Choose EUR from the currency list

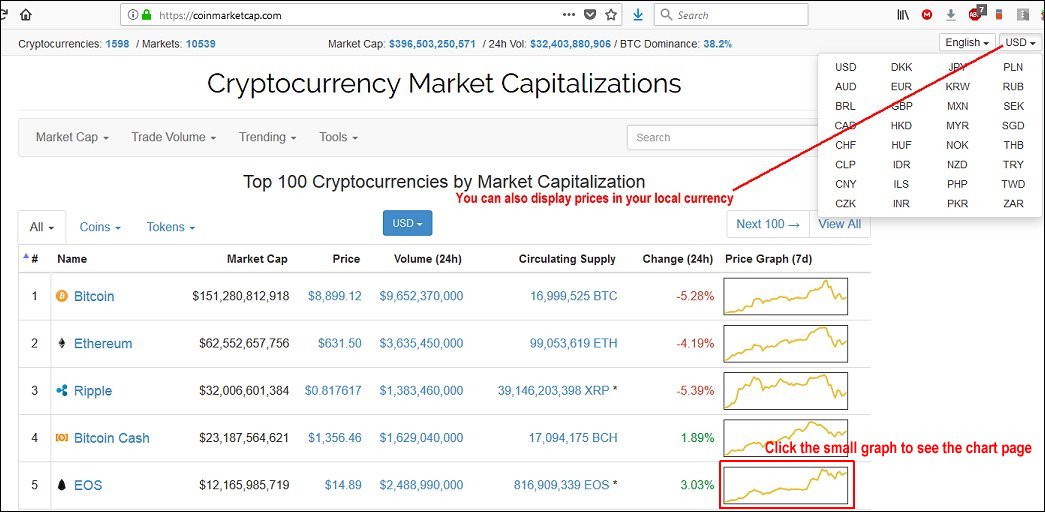point(901,87)
